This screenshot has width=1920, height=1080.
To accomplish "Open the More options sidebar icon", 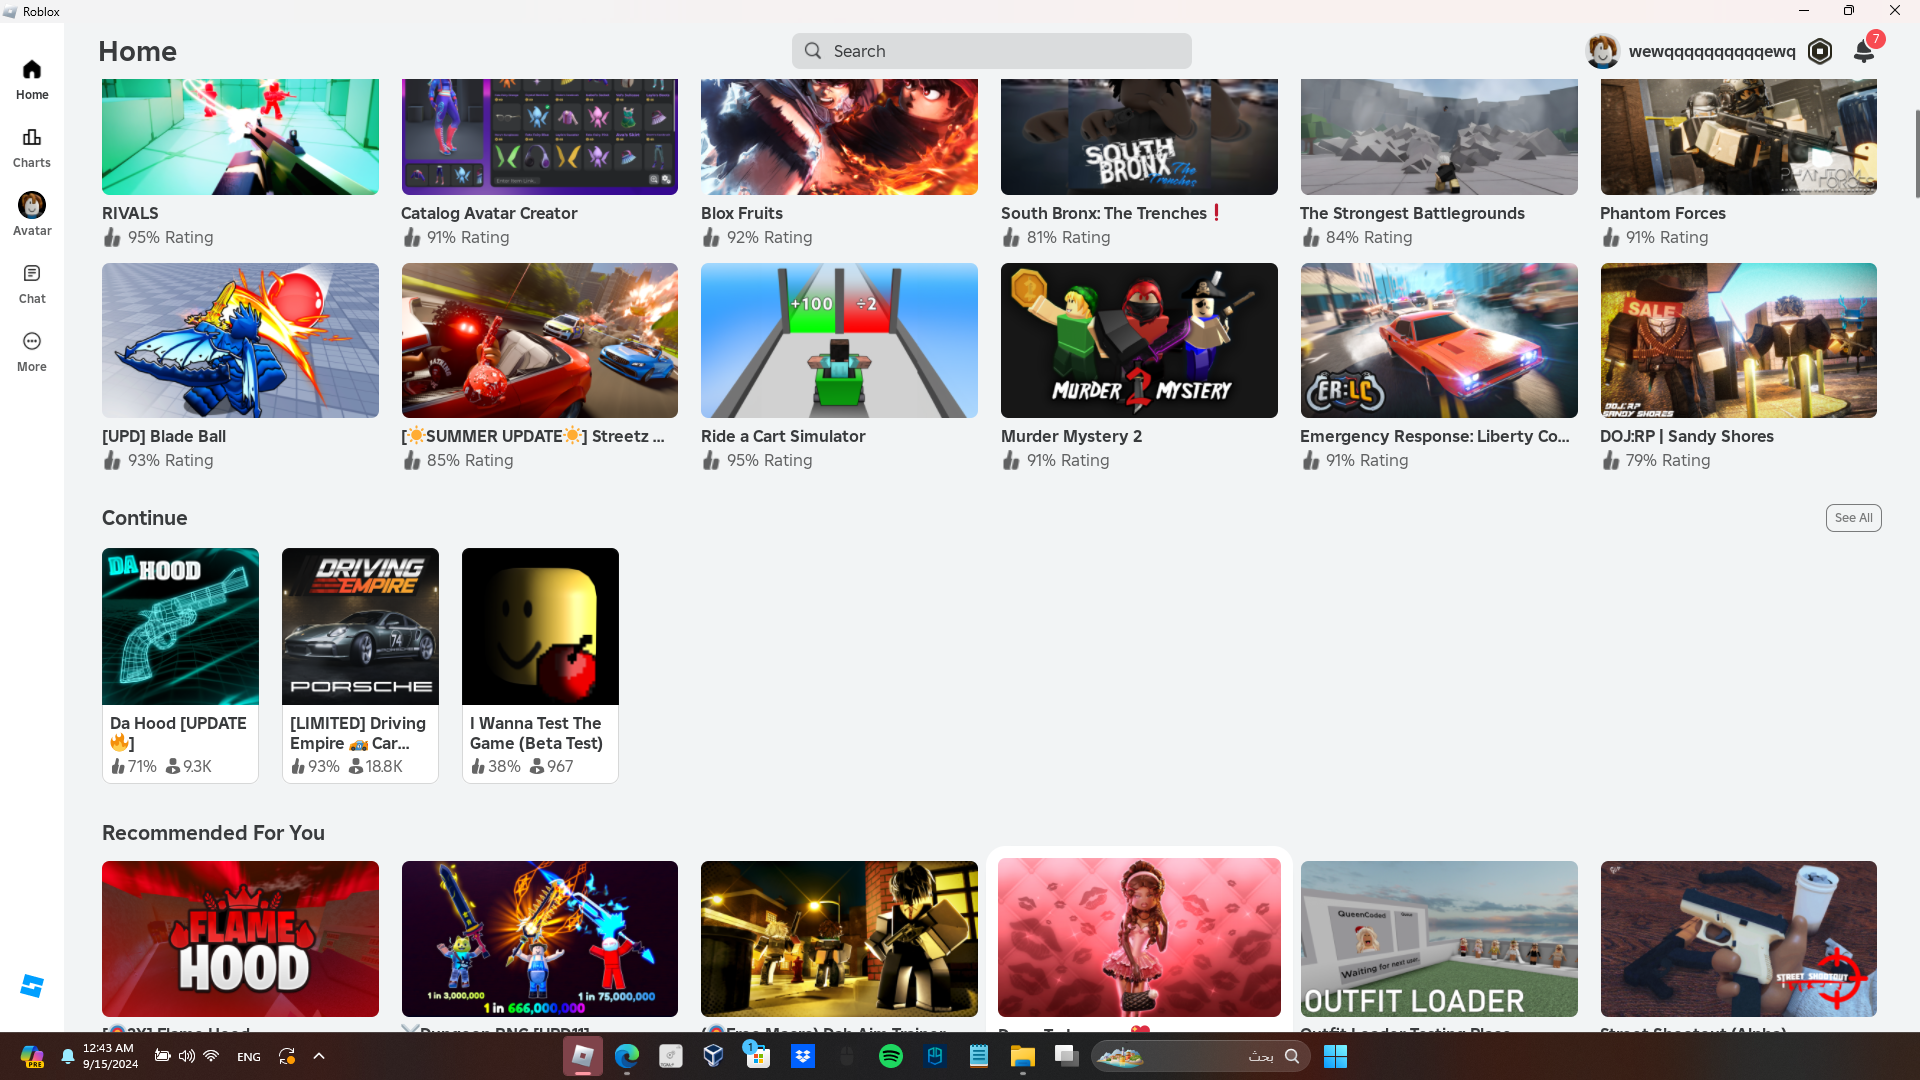I will point(32,351).
